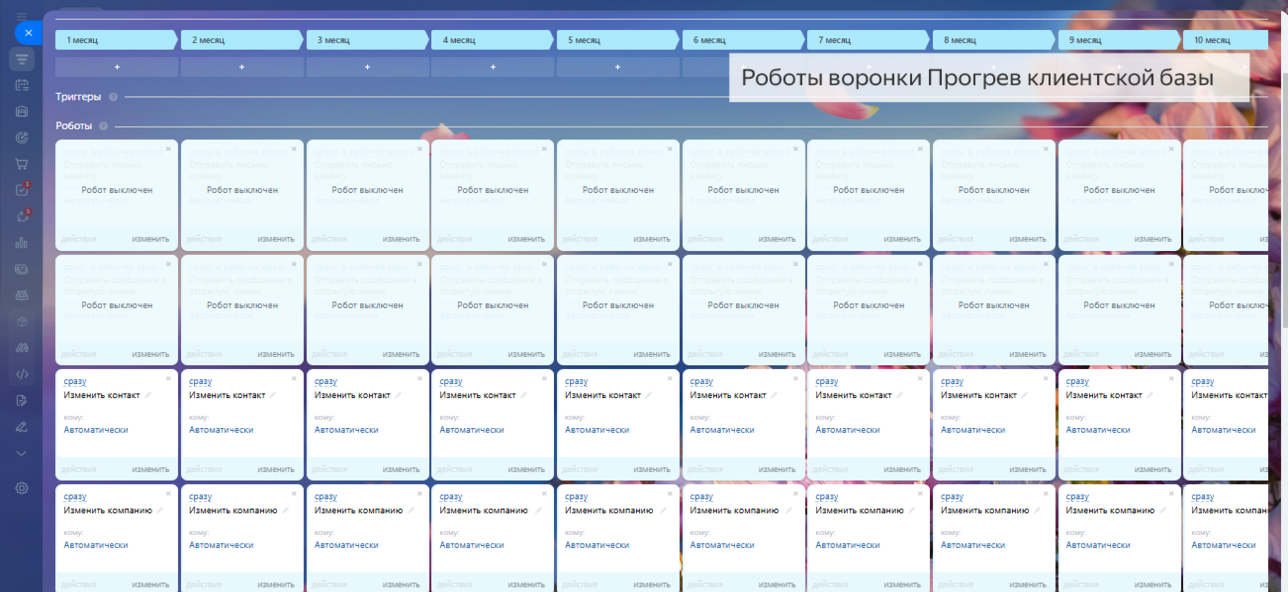Open сразу delay on Изменить компанию under 2 месяц
Image resolution: width=1288 pixels, height=592 pixels.
[201, 496]
